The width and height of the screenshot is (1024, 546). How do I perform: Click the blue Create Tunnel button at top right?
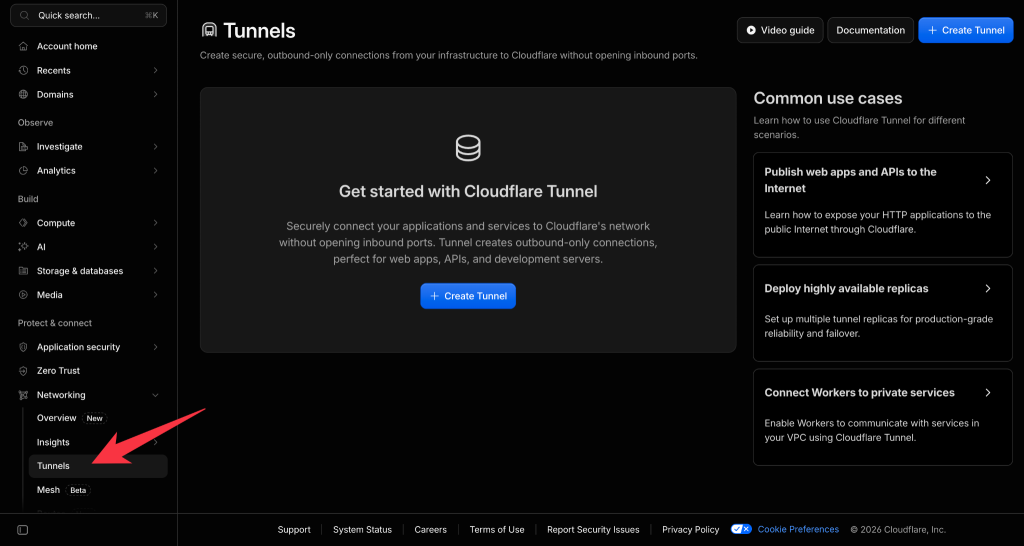click(x=966, y=30)
